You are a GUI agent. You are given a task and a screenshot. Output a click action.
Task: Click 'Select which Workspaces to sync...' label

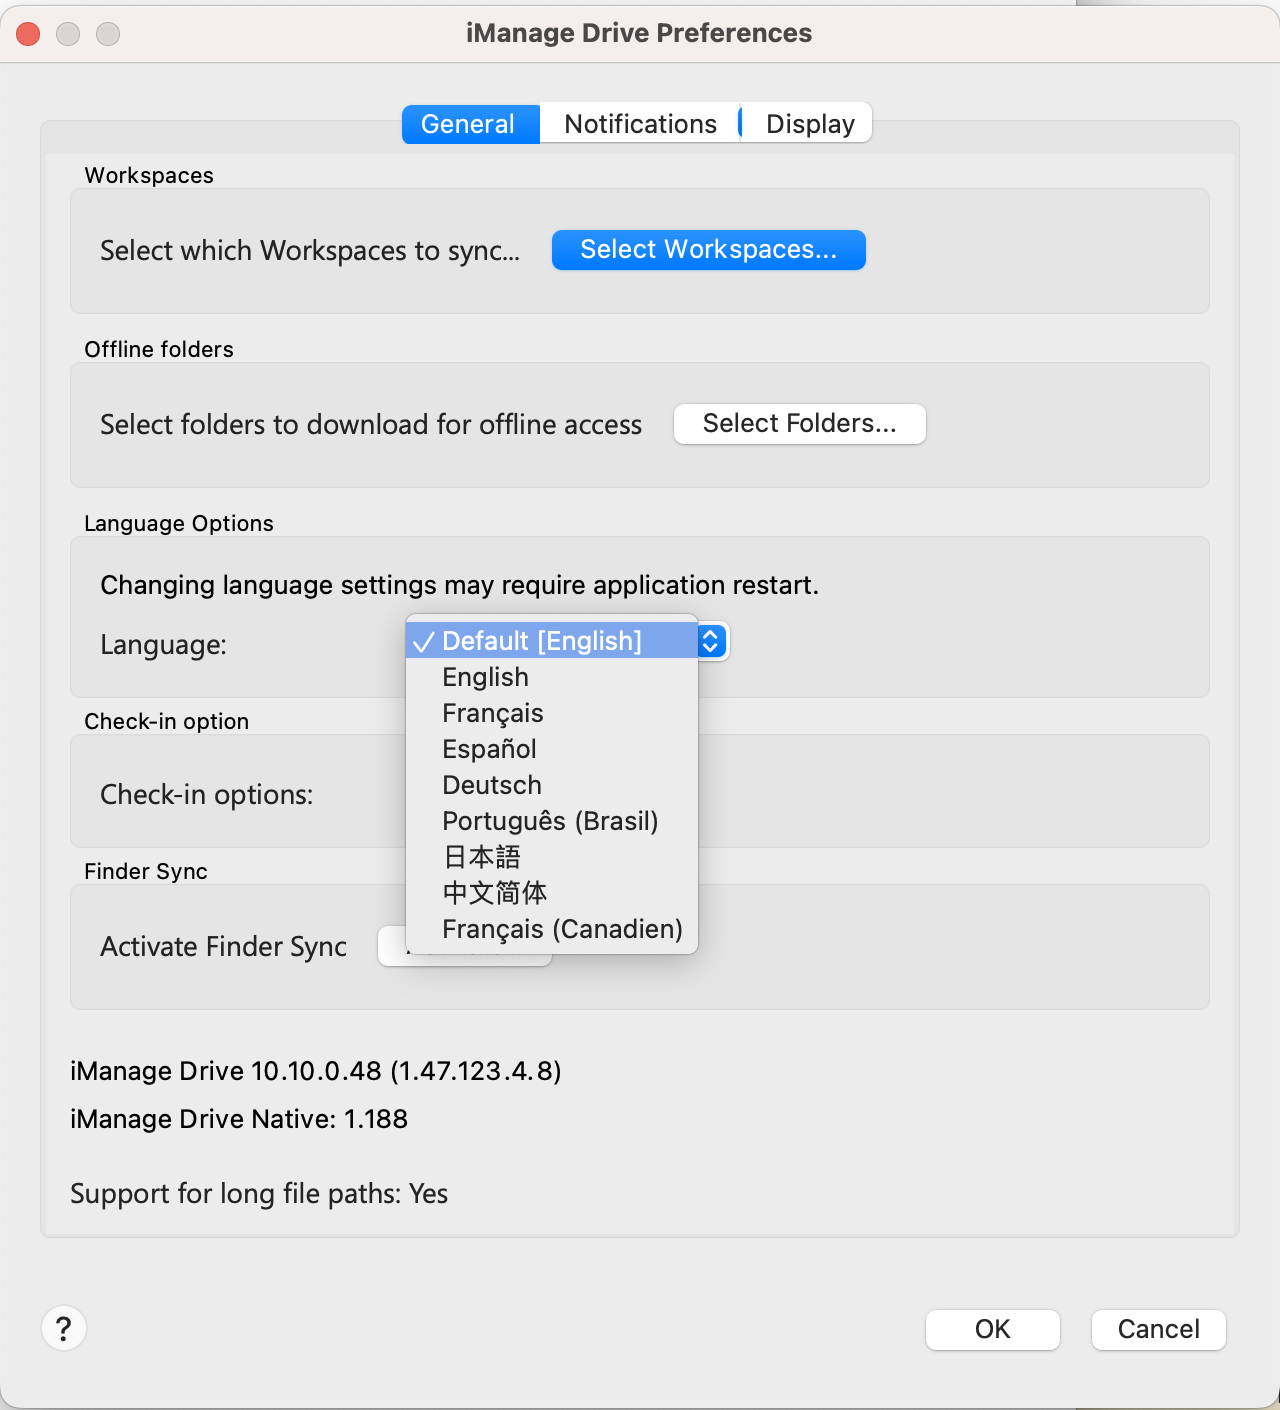310,250
